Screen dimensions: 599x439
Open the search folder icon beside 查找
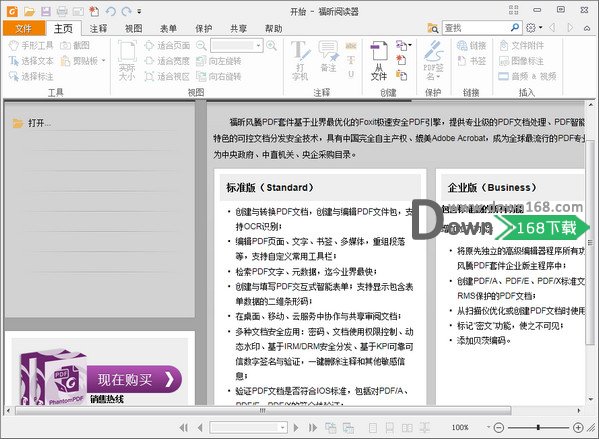(433, 28)
